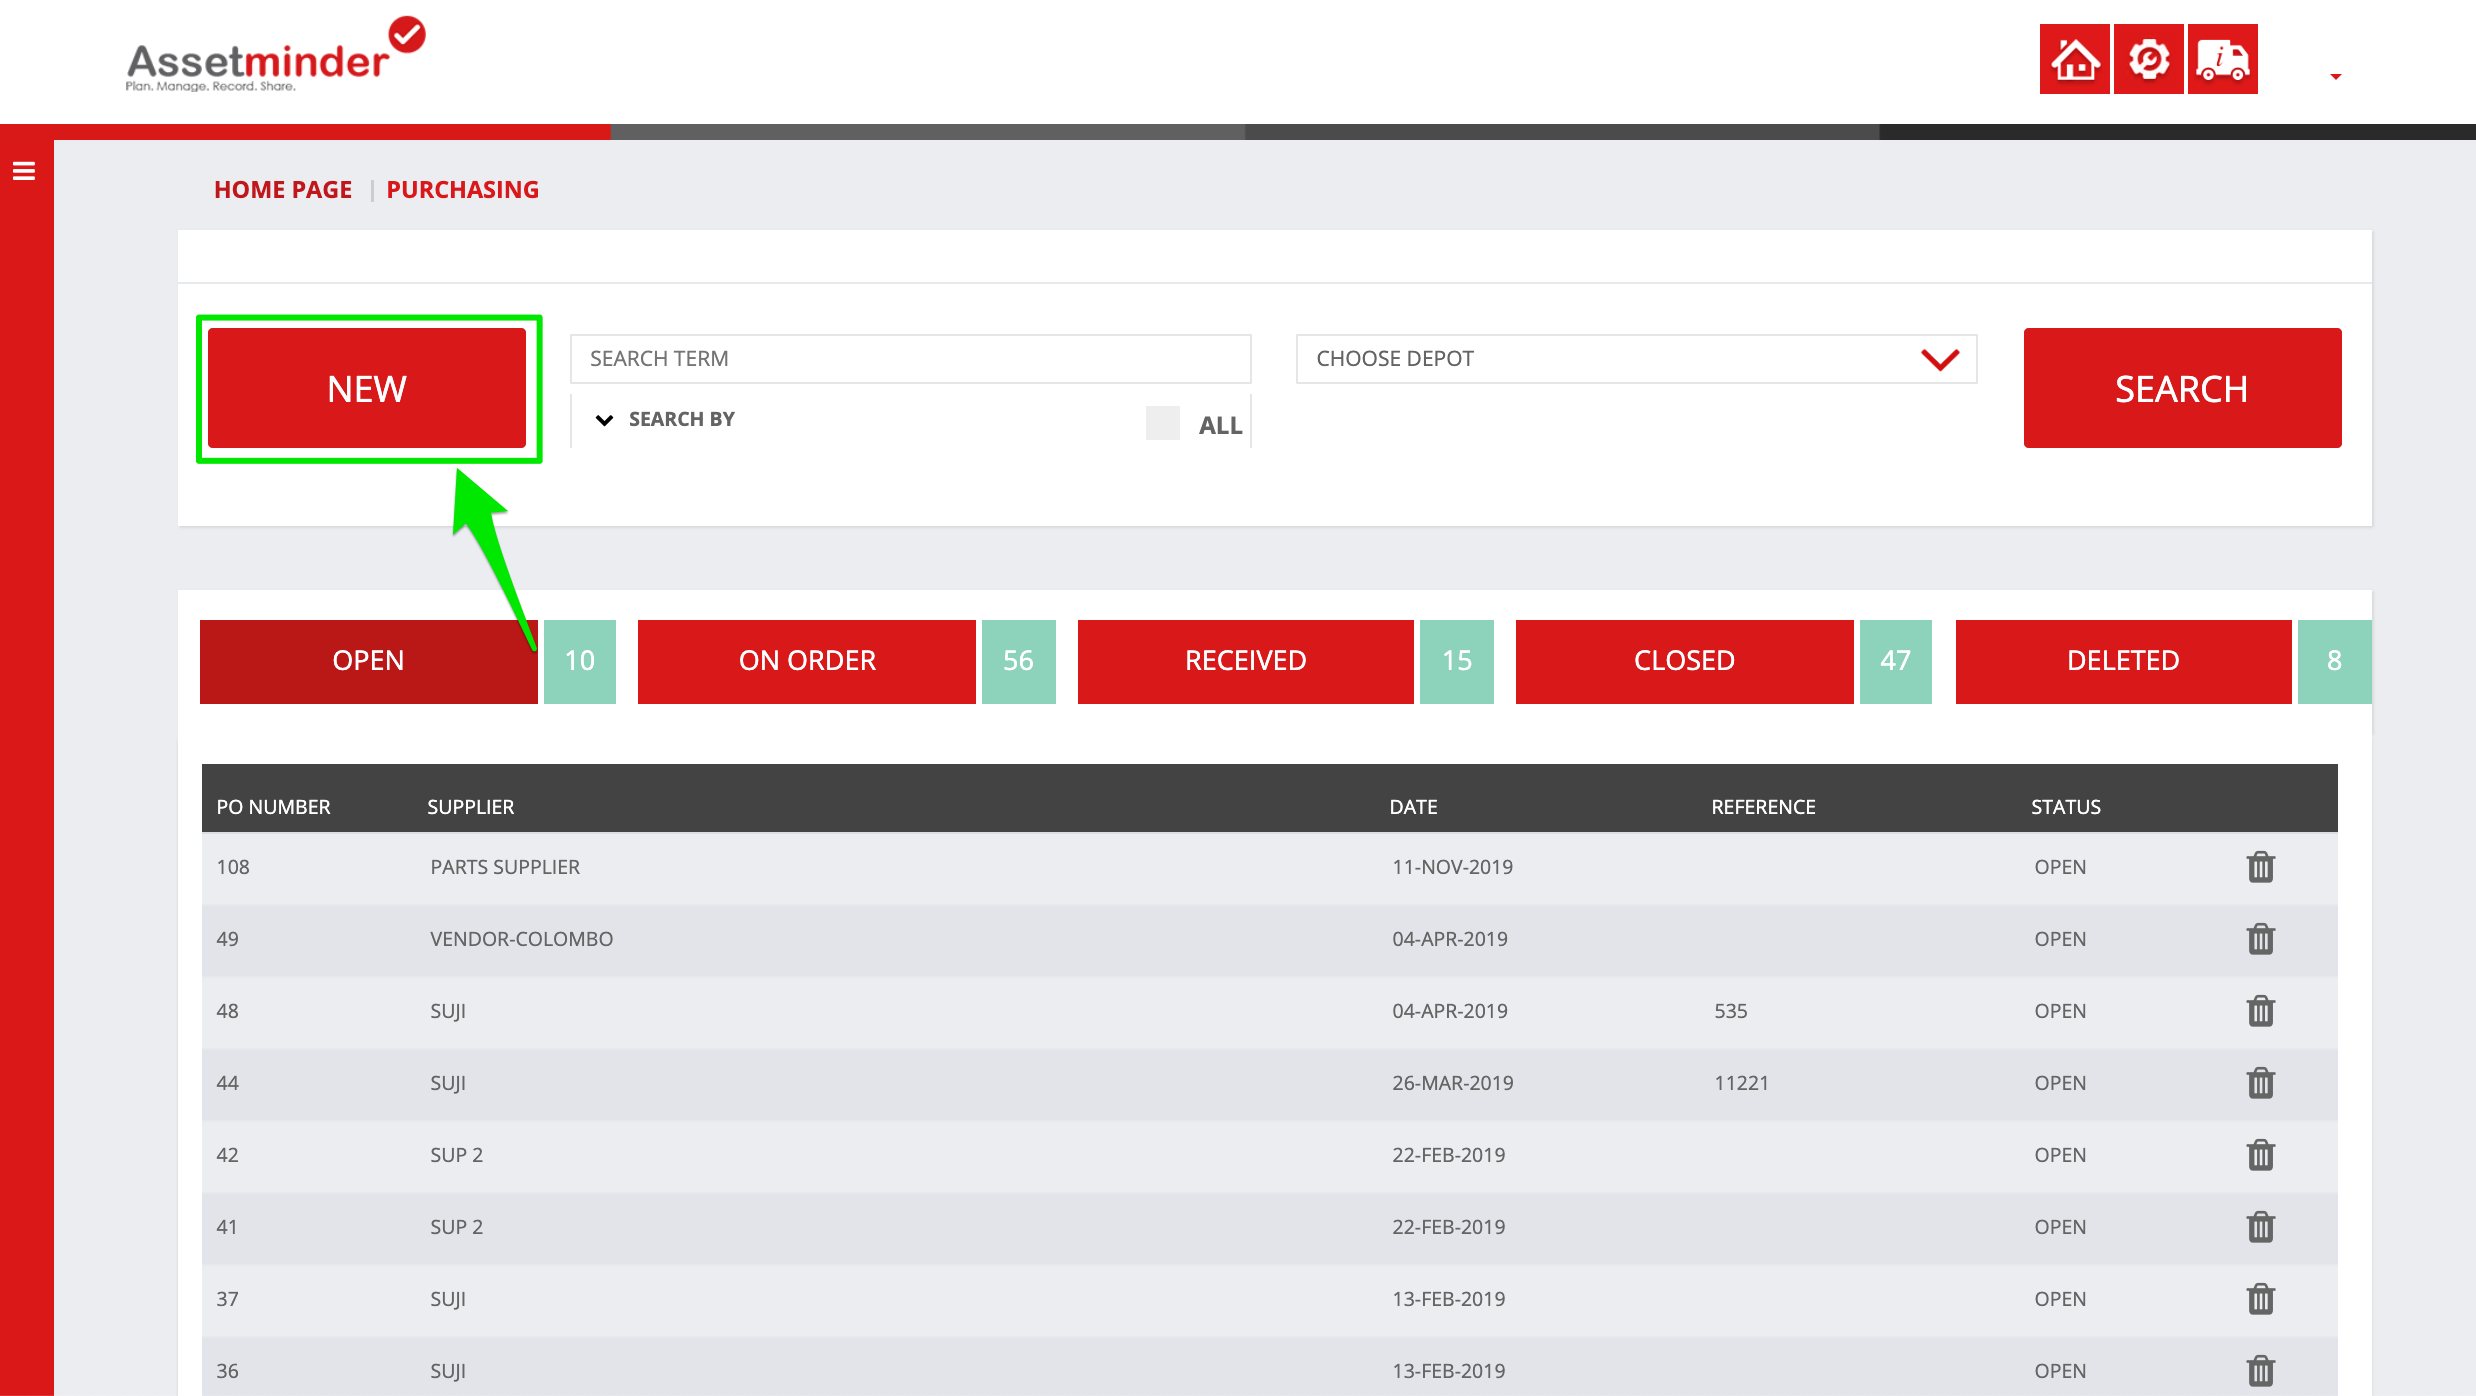Open PO number 41 cell
This screenshot has height=1396, width=2476.
coord(227,1227)
